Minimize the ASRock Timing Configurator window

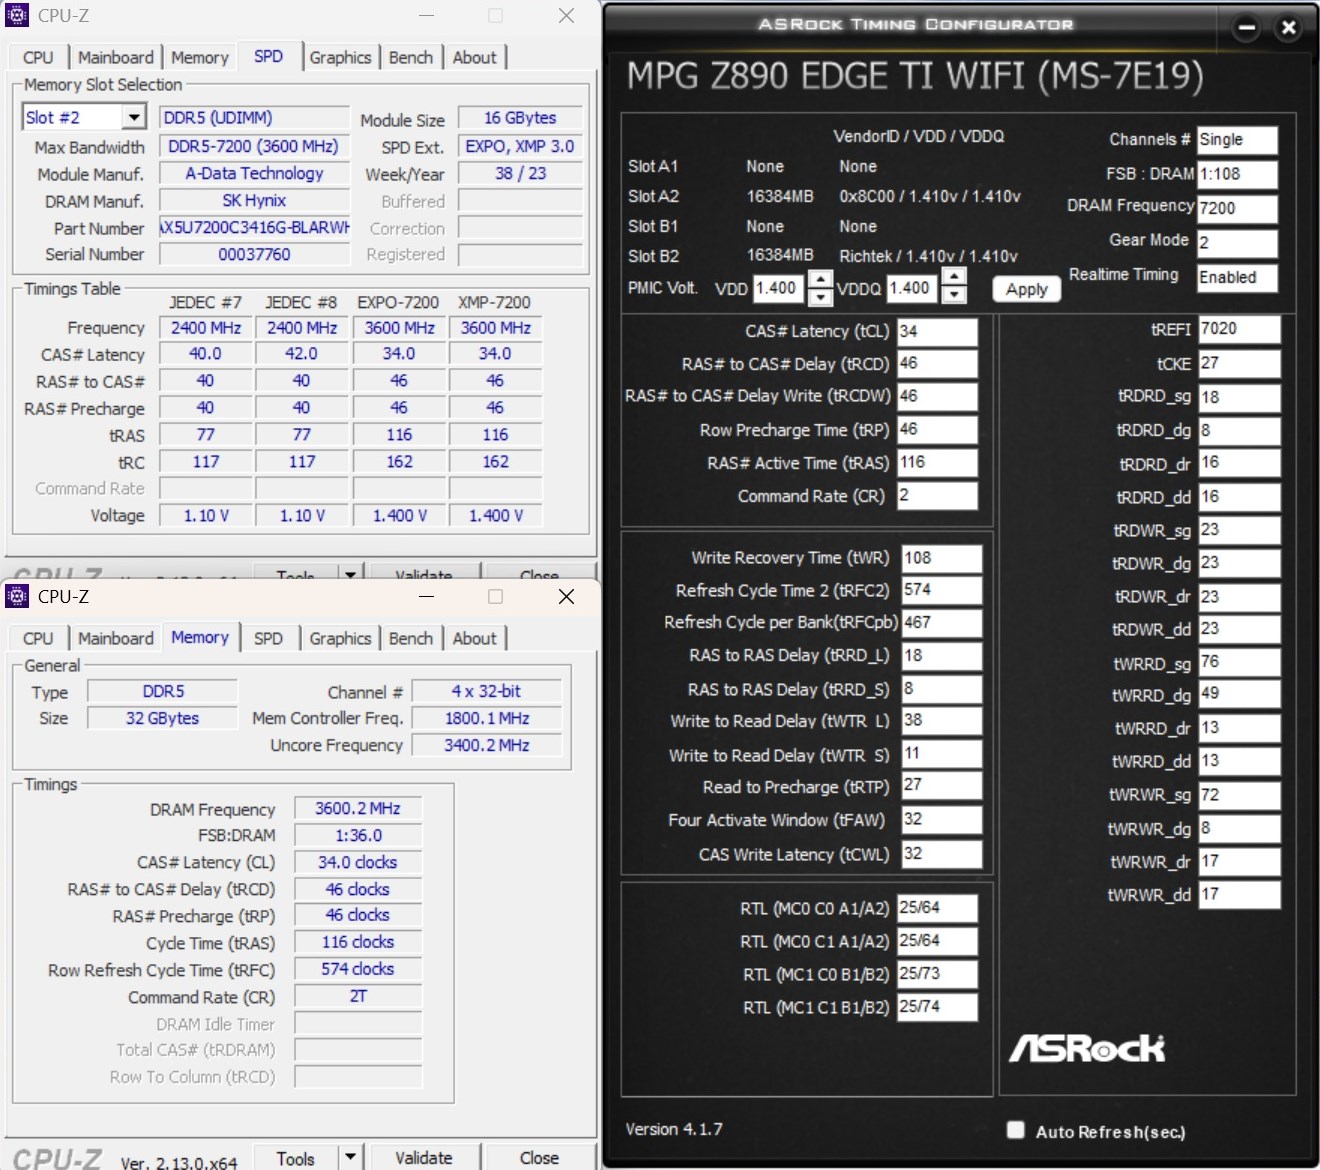(1247, 28)
